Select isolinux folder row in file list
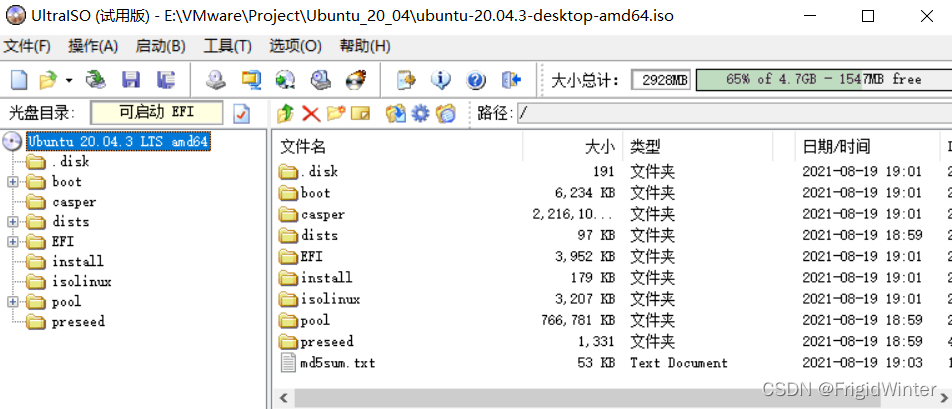 click(x=330, y=299)
